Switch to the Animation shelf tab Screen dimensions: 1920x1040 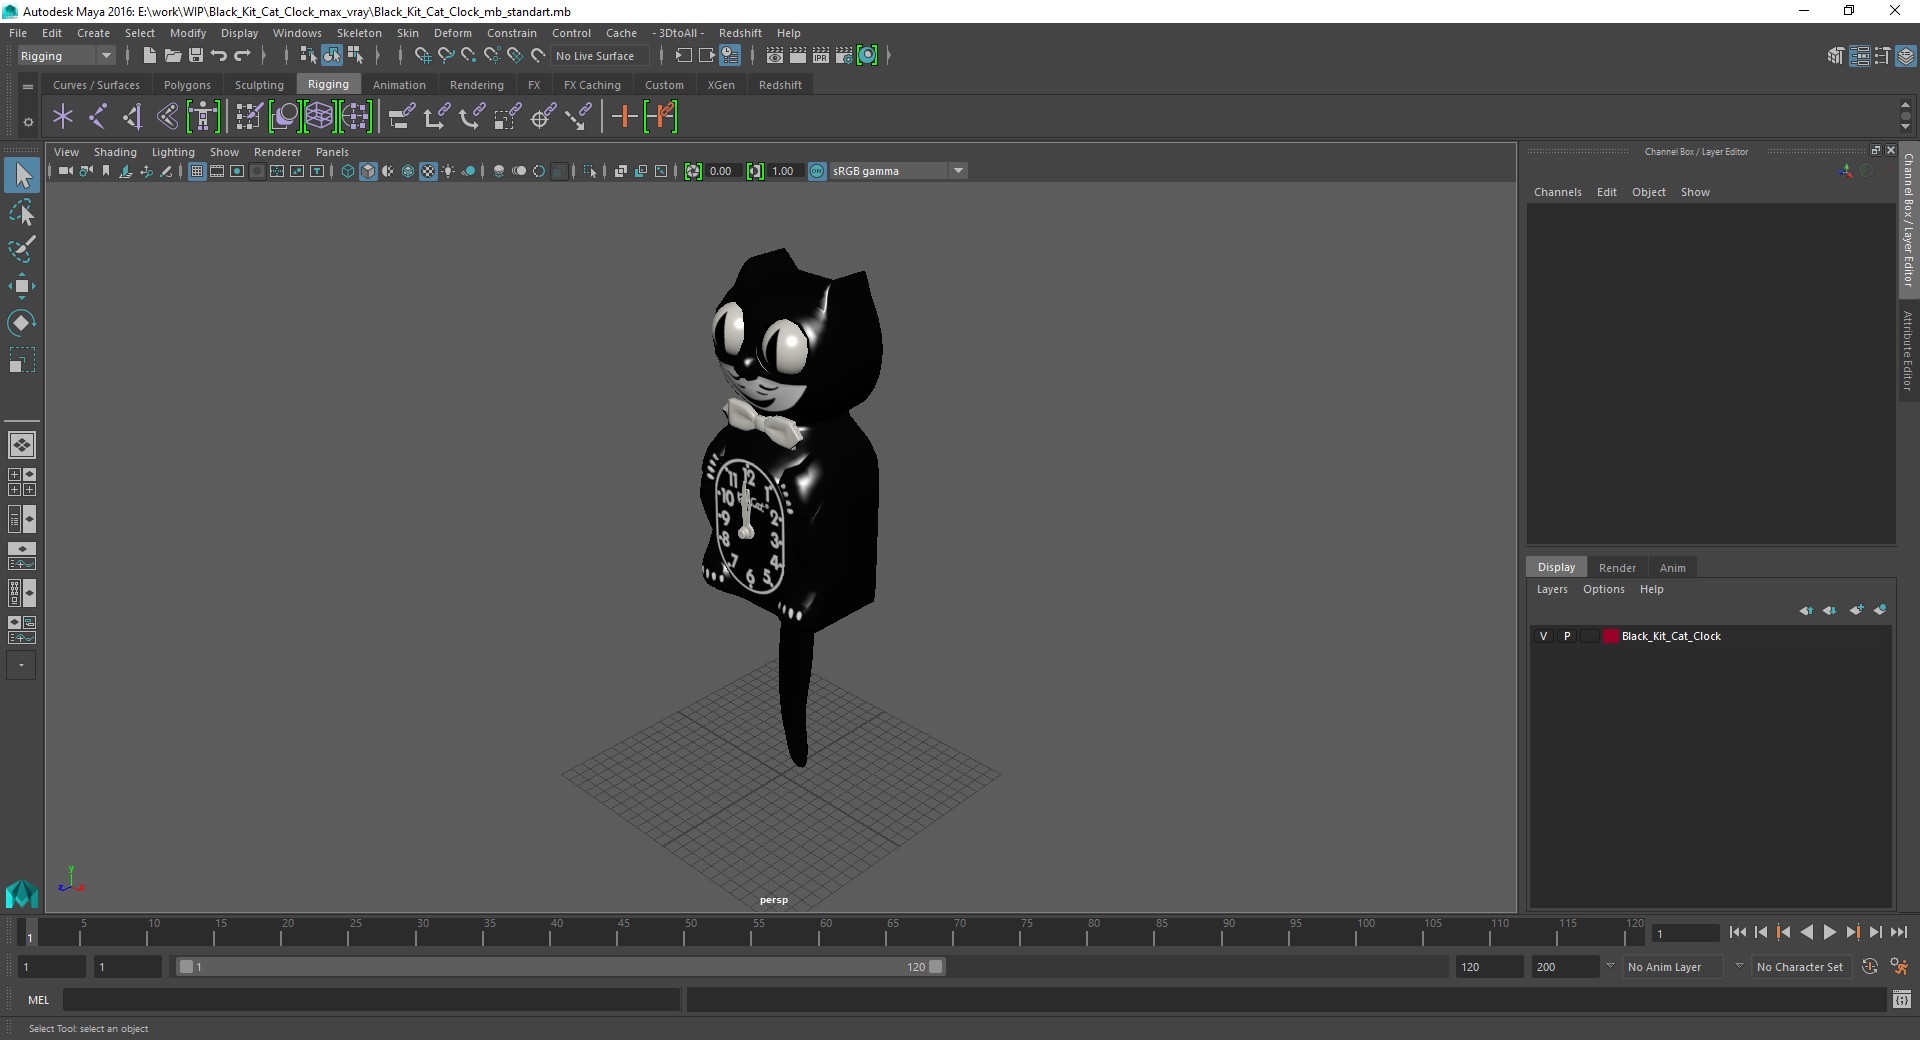(399, 85)
